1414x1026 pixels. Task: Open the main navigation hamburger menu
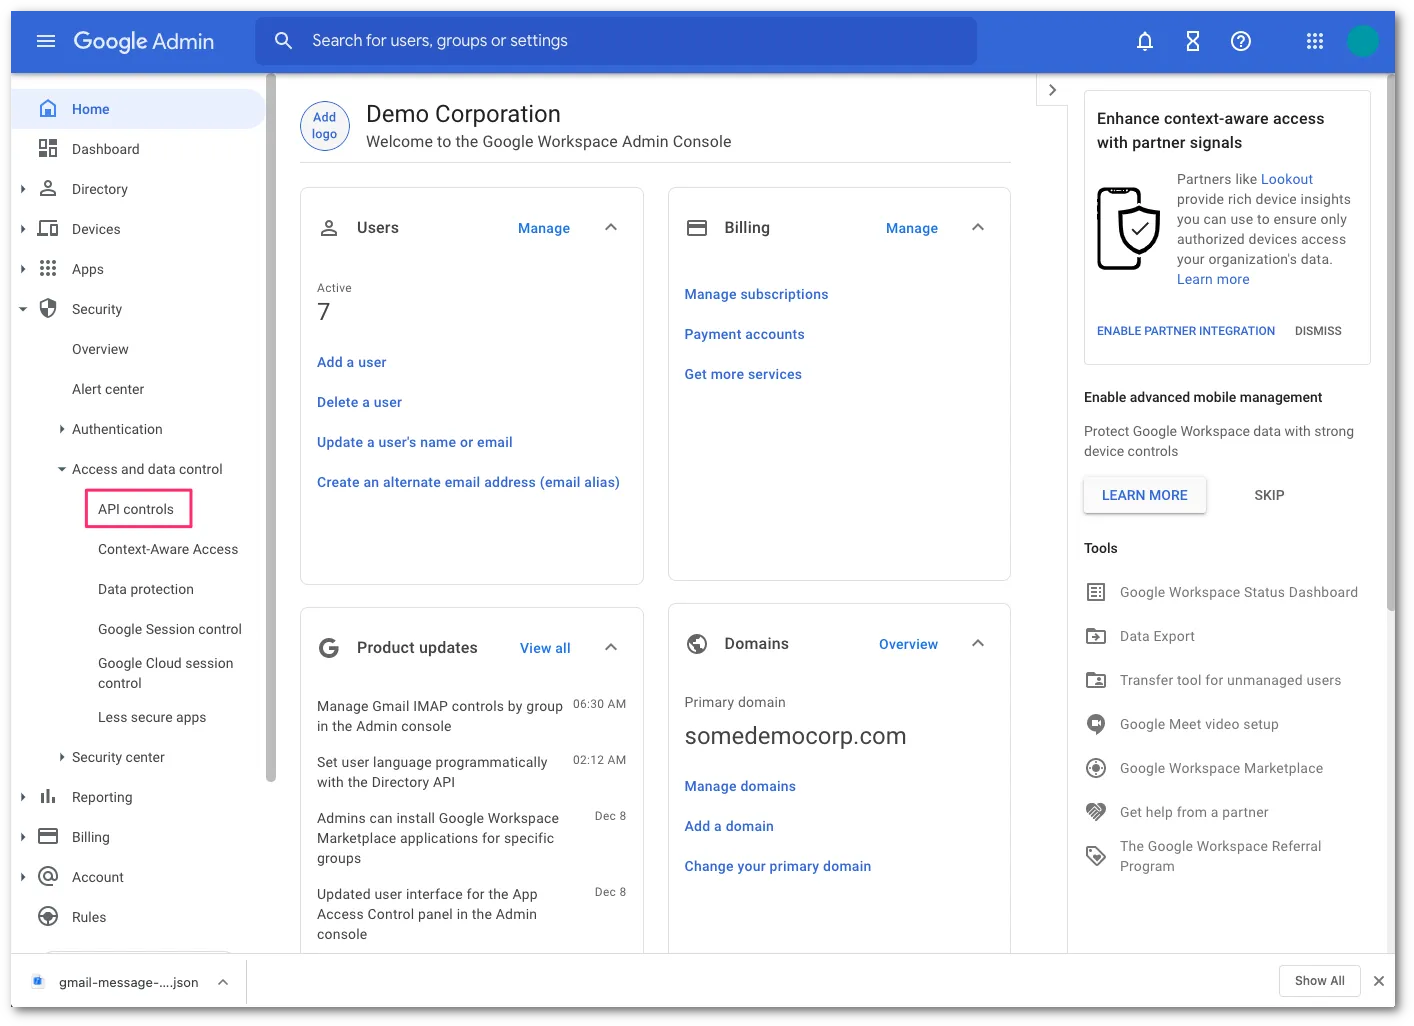pyautogui.click(x=45, y=41)
